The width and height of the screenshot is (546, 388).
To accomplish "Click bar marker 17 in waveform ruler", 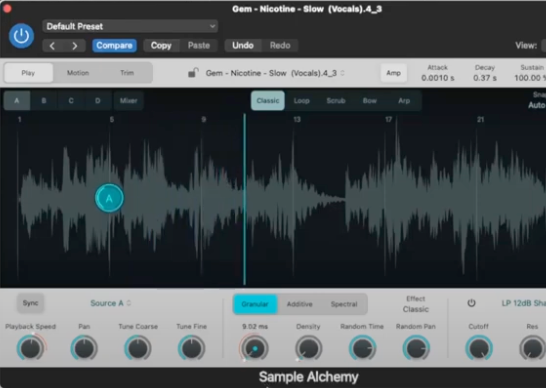I will pyautogui.click(x=389, y=119).
